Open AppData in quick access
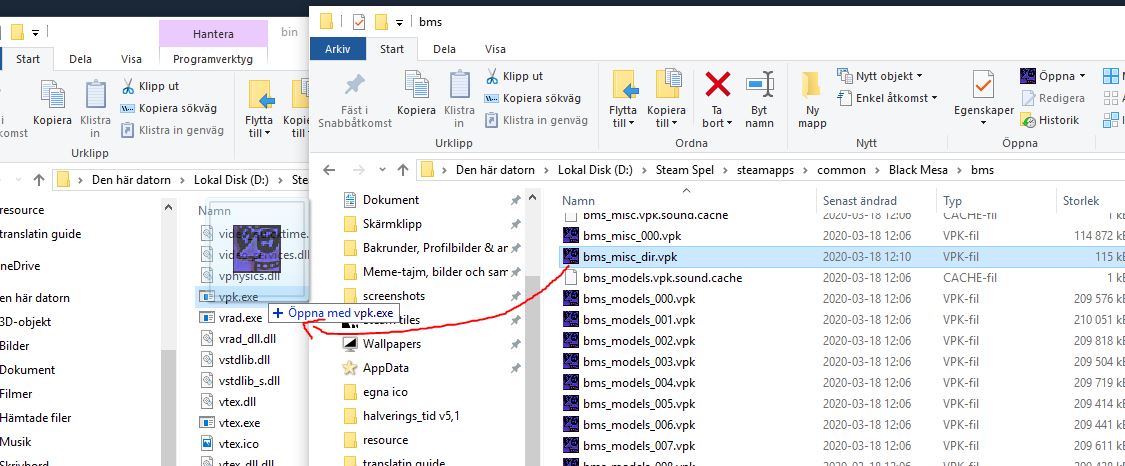Image resolution: width=1125 pixels, height=466 pixels. click(386, 368)
